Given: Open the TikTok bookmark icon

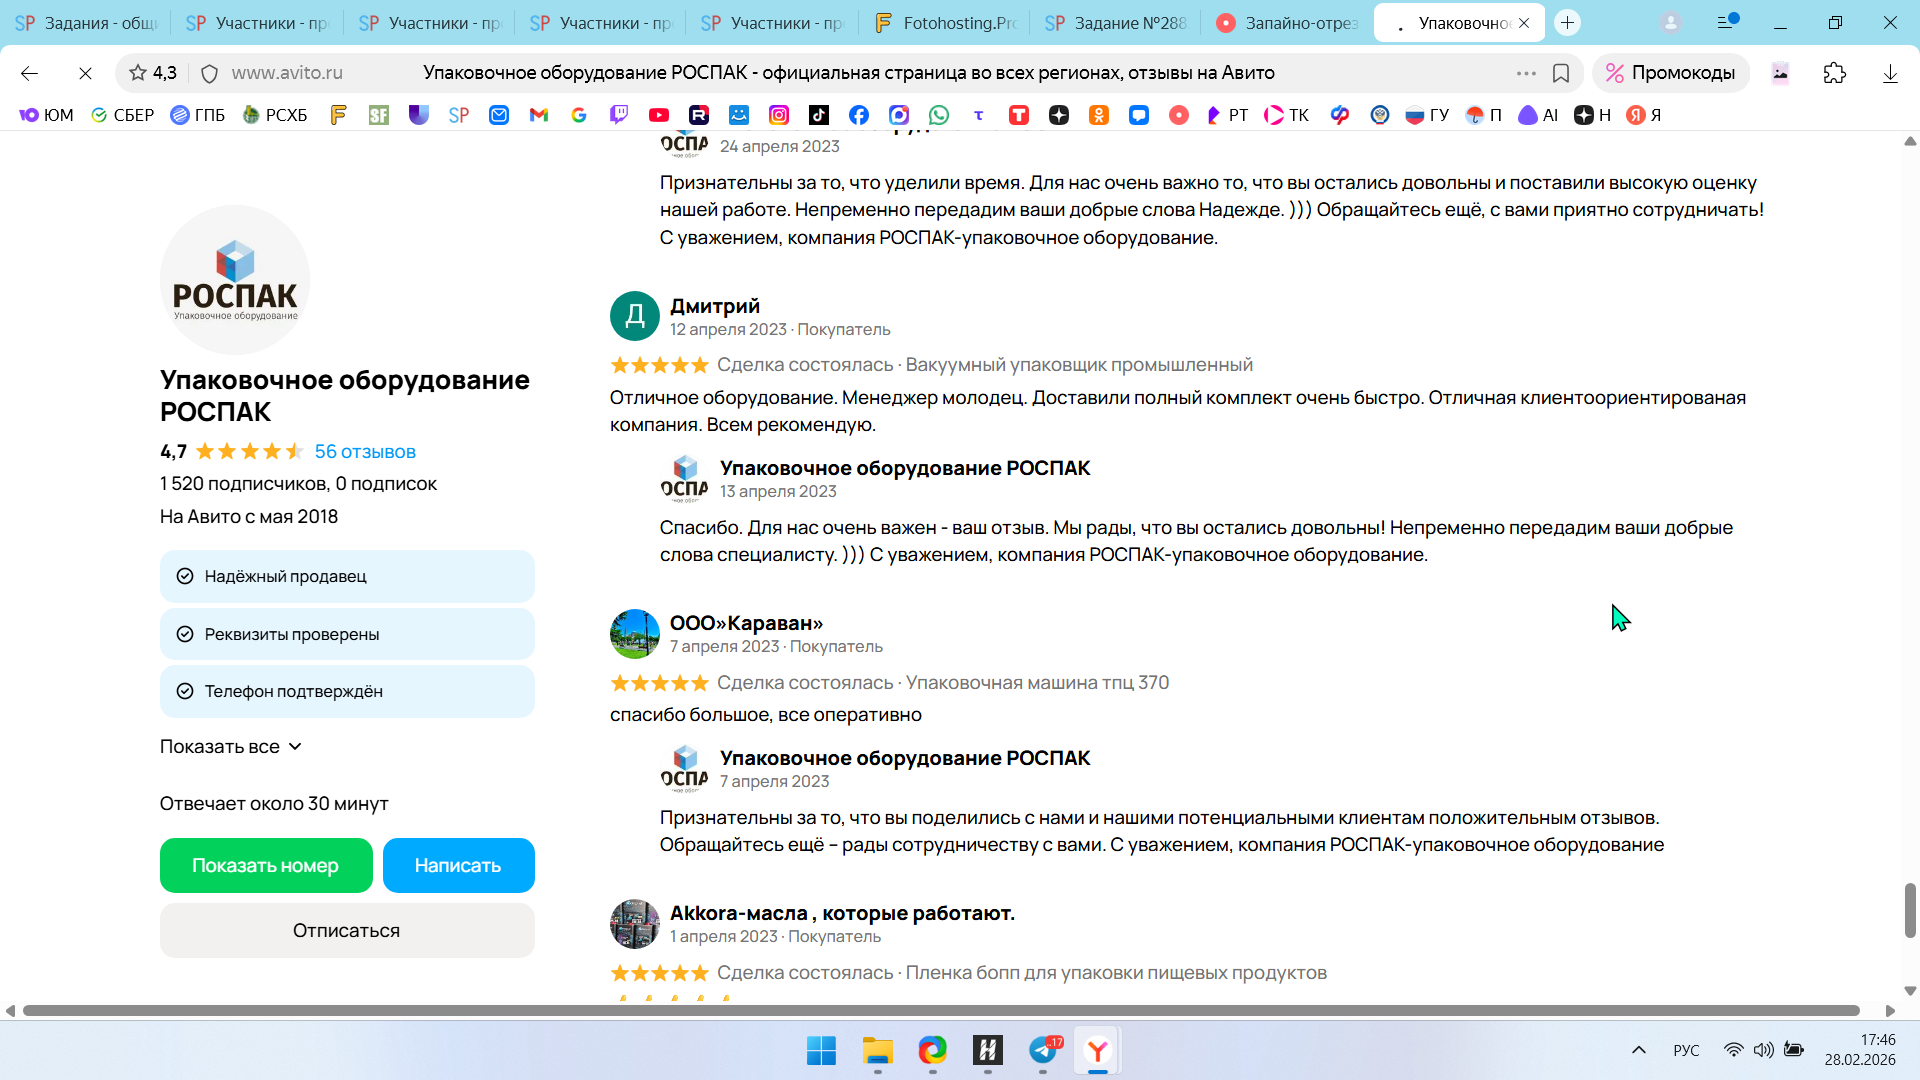Looking at the screenshot, I should click(x=819, y=115).
